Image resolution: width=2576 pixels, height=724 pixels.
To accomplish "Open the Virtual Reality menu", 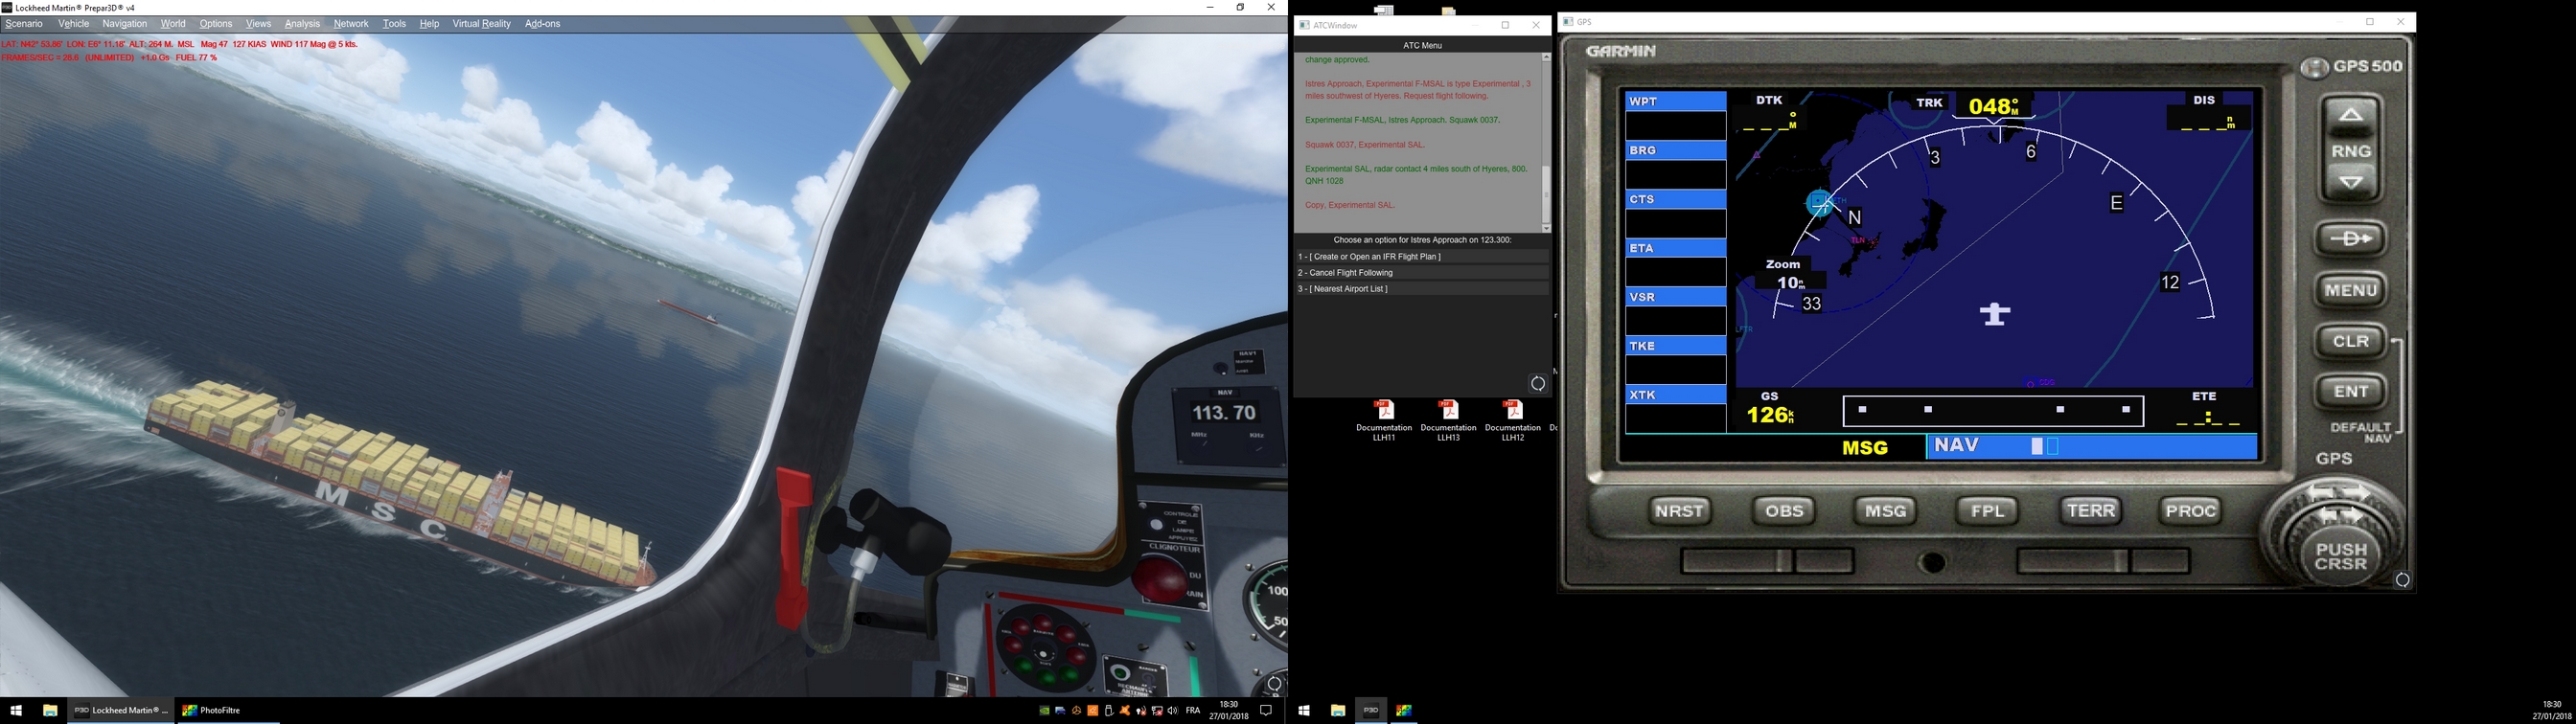I will 481,24.
